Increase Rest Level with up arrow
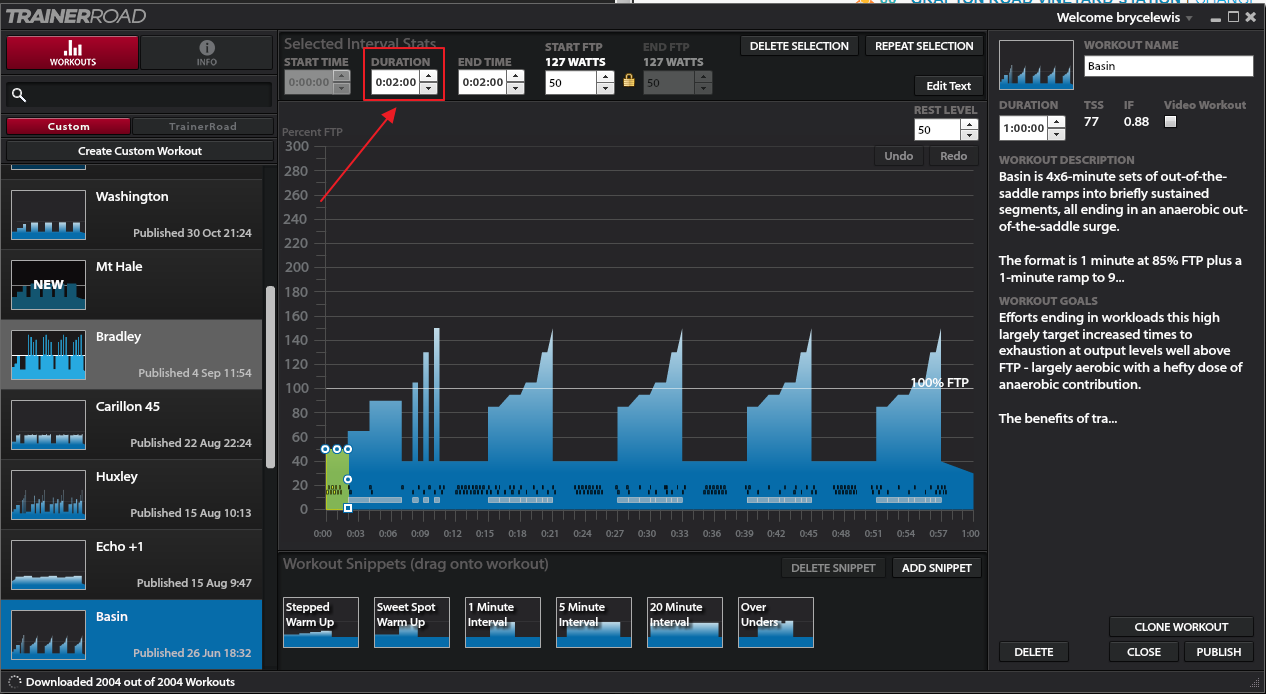The height and width of the screenshot is (694, 1266). (969, 124)
